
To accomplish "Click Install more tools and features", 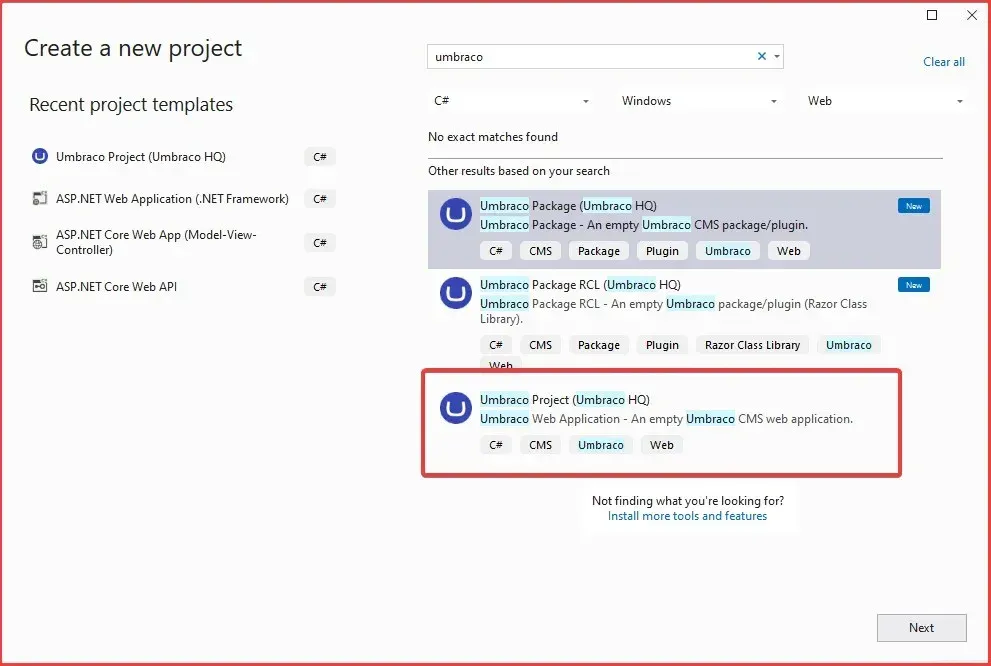I will 688,515.
